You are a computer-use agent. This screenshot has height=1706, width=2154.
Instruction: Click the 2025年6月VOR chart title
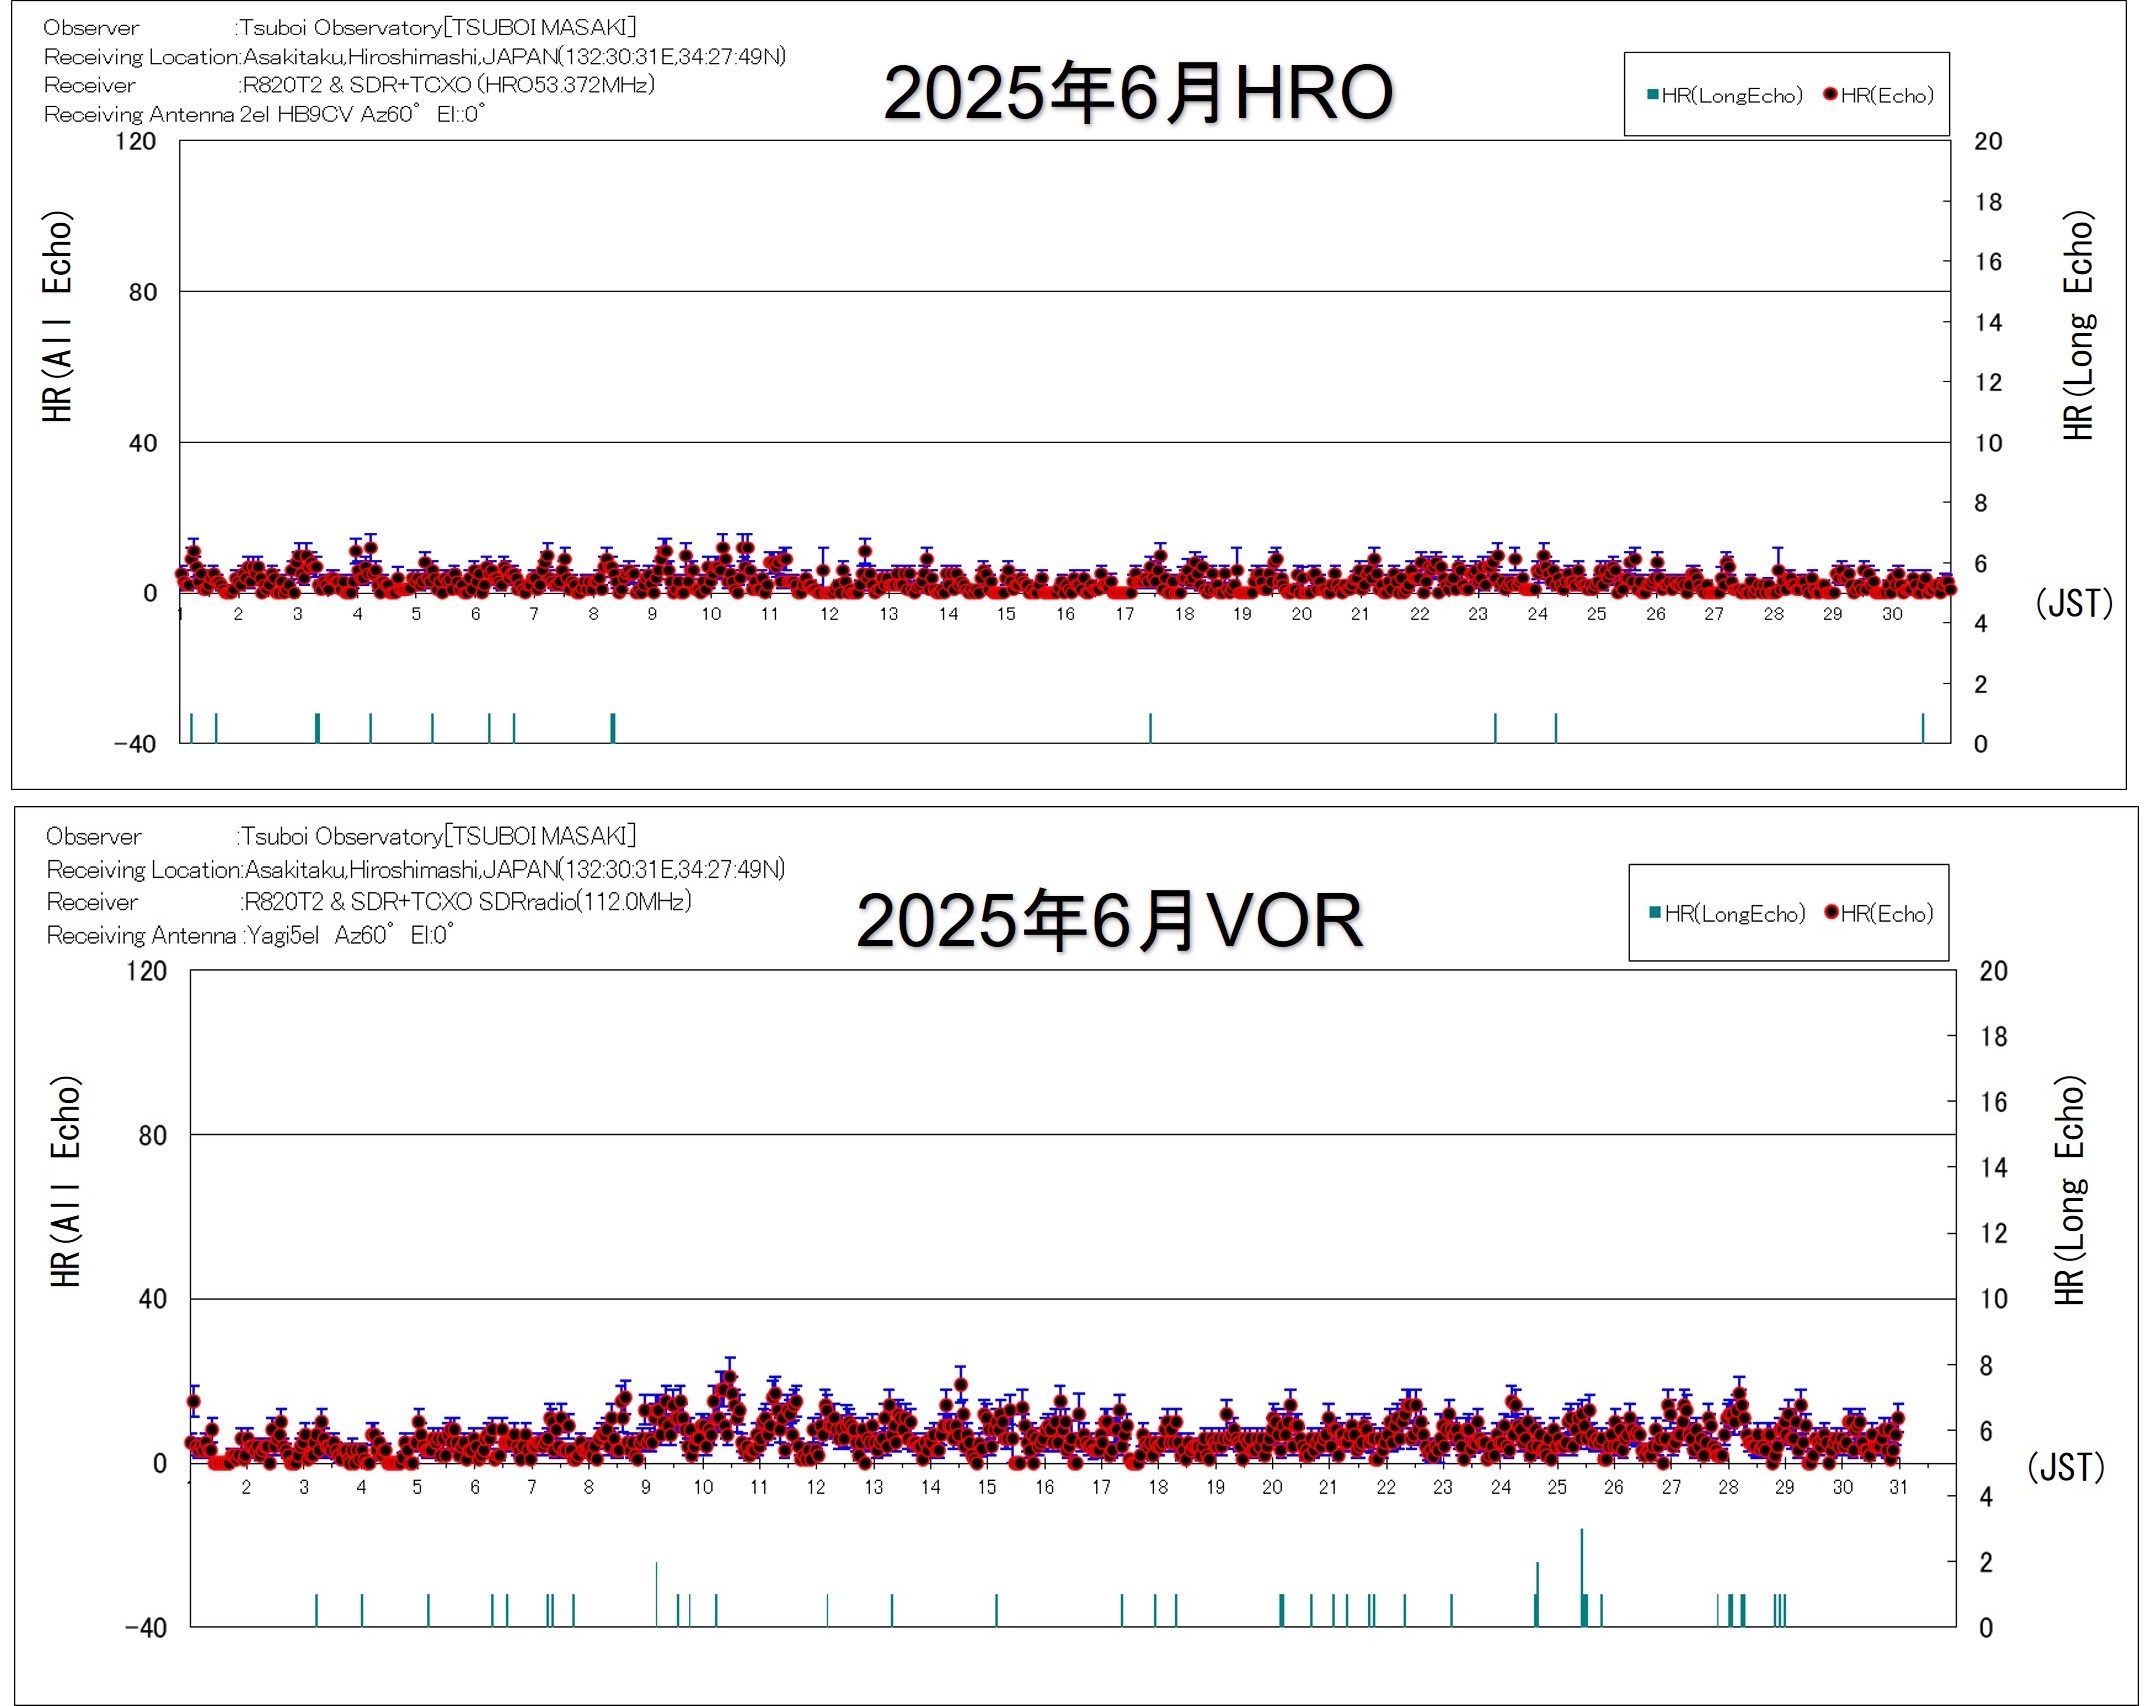(1109, 920)
